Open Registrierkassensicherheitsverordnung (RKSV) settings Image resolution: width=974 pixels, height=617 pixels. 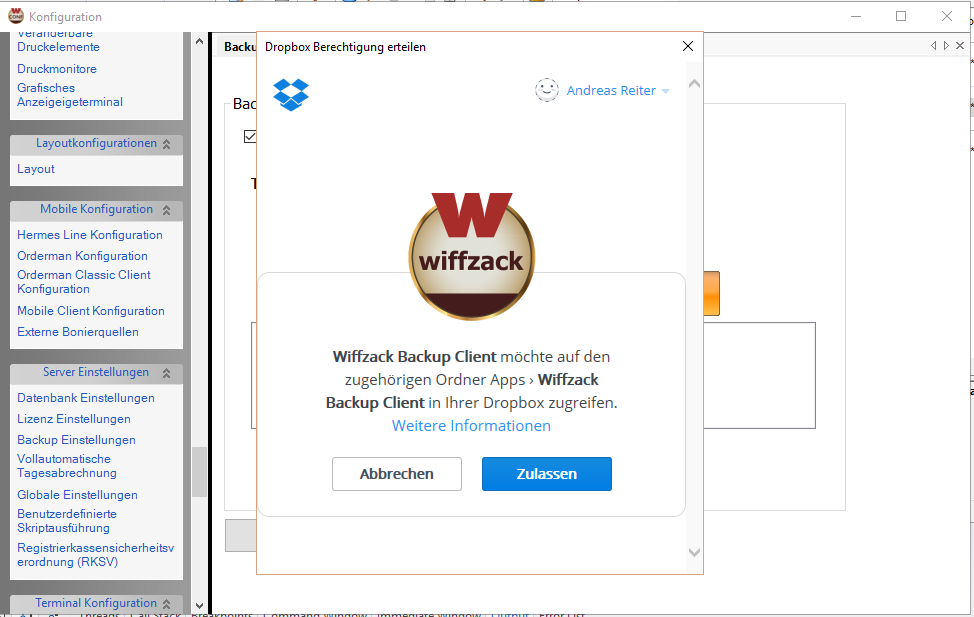point(95,555)
